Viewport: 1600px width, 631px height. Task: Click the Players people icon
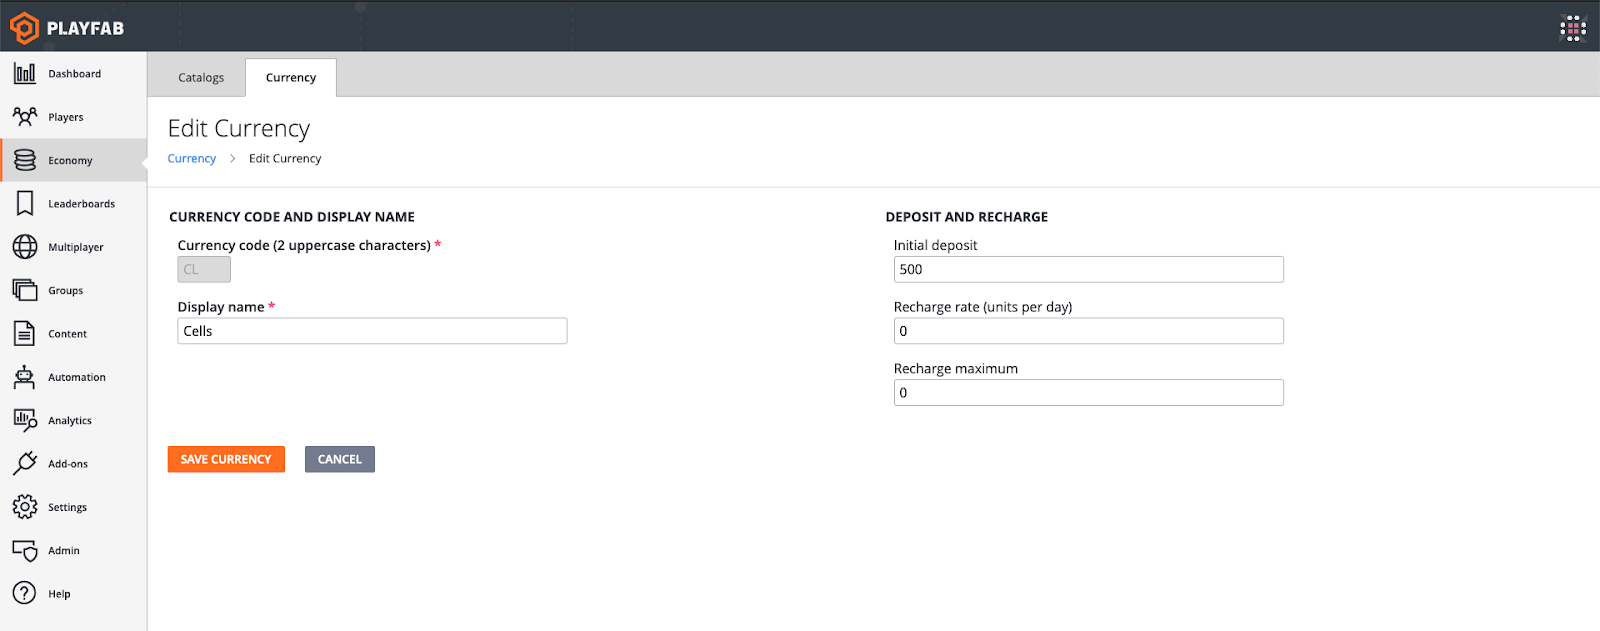tap(25, 117)
